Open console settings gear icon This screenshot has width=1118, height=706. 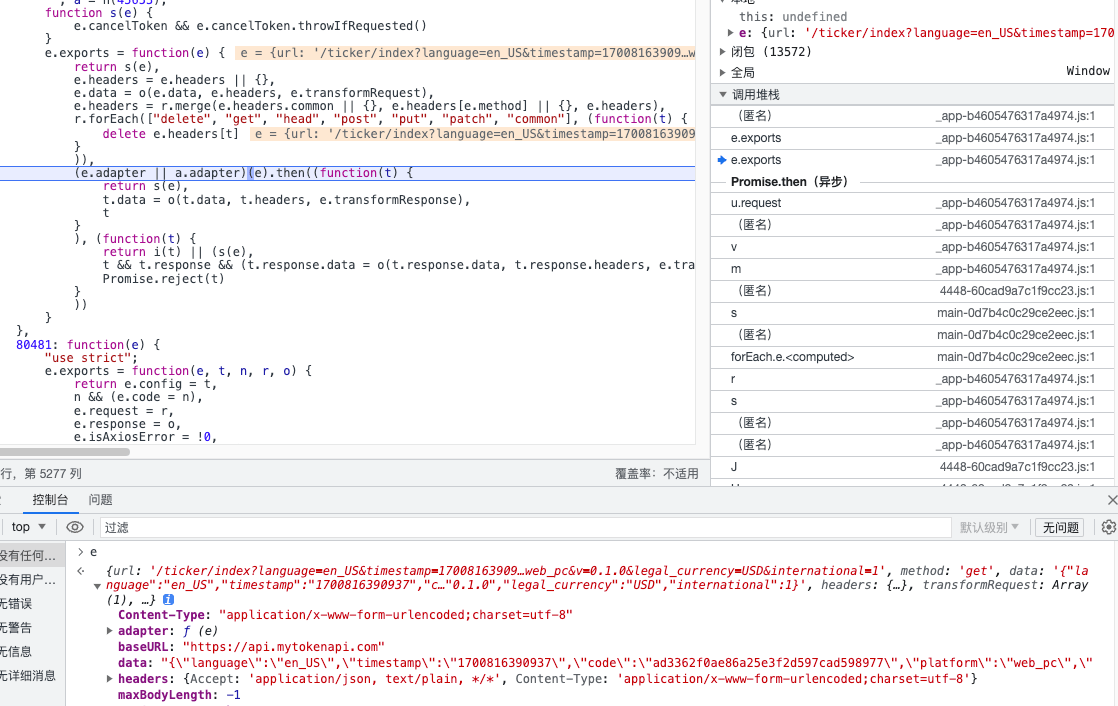click(1108, 527)
